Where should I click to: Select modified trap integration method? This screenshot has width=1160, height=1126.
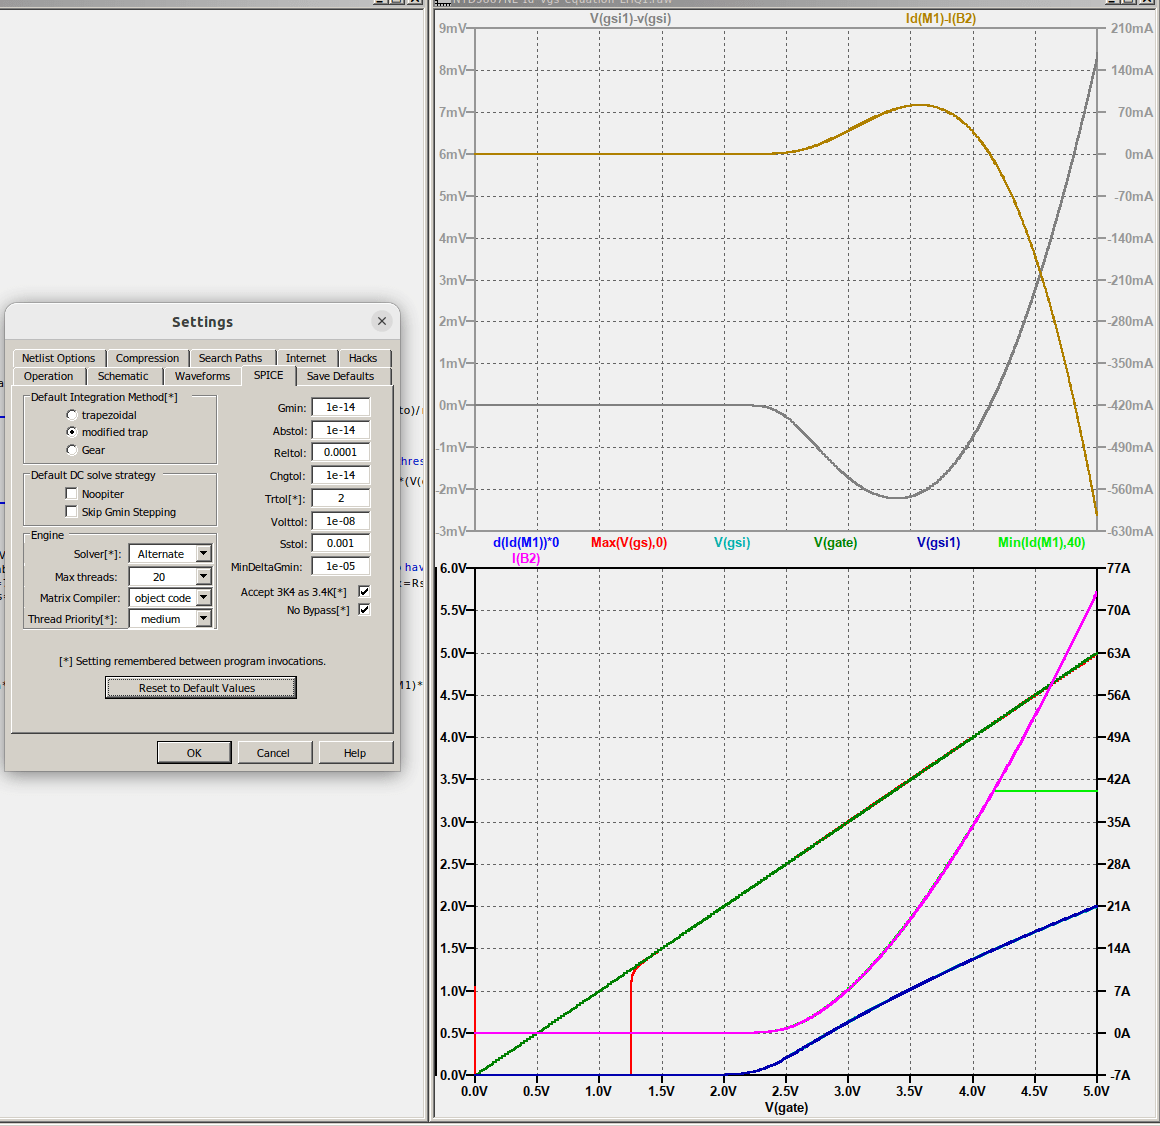(72, 432)
